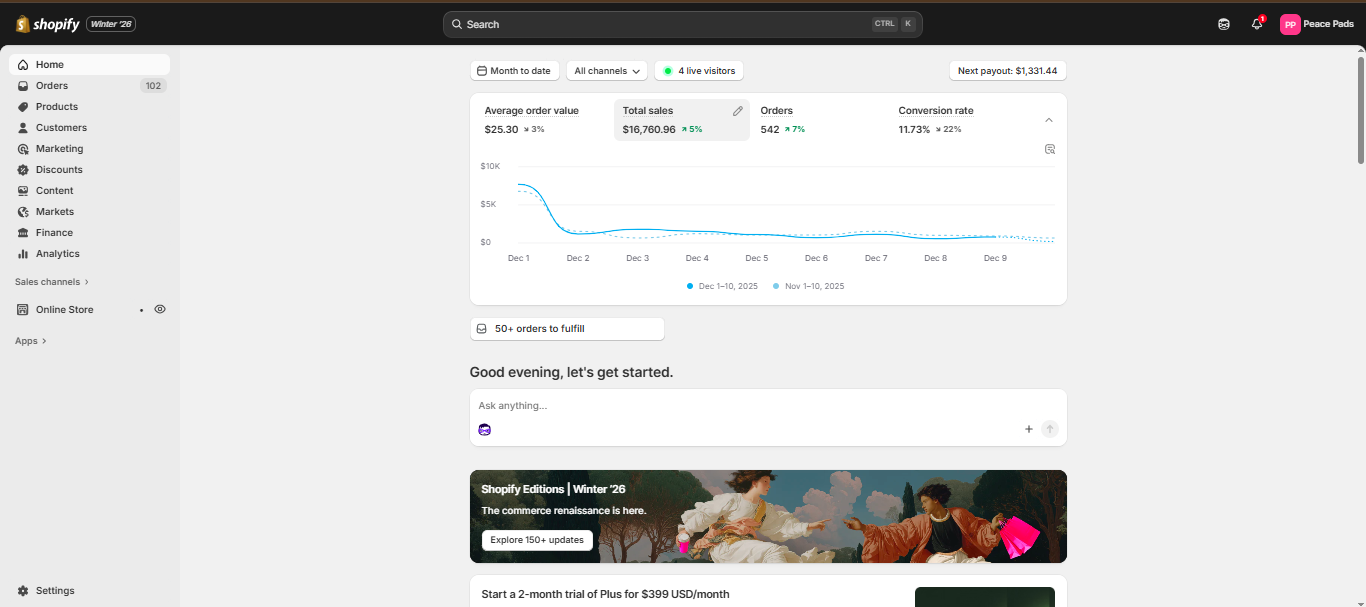Screen dimensions: 1366x607
Task: Click the page vertical scrollbar
Action: [1360, 110]
